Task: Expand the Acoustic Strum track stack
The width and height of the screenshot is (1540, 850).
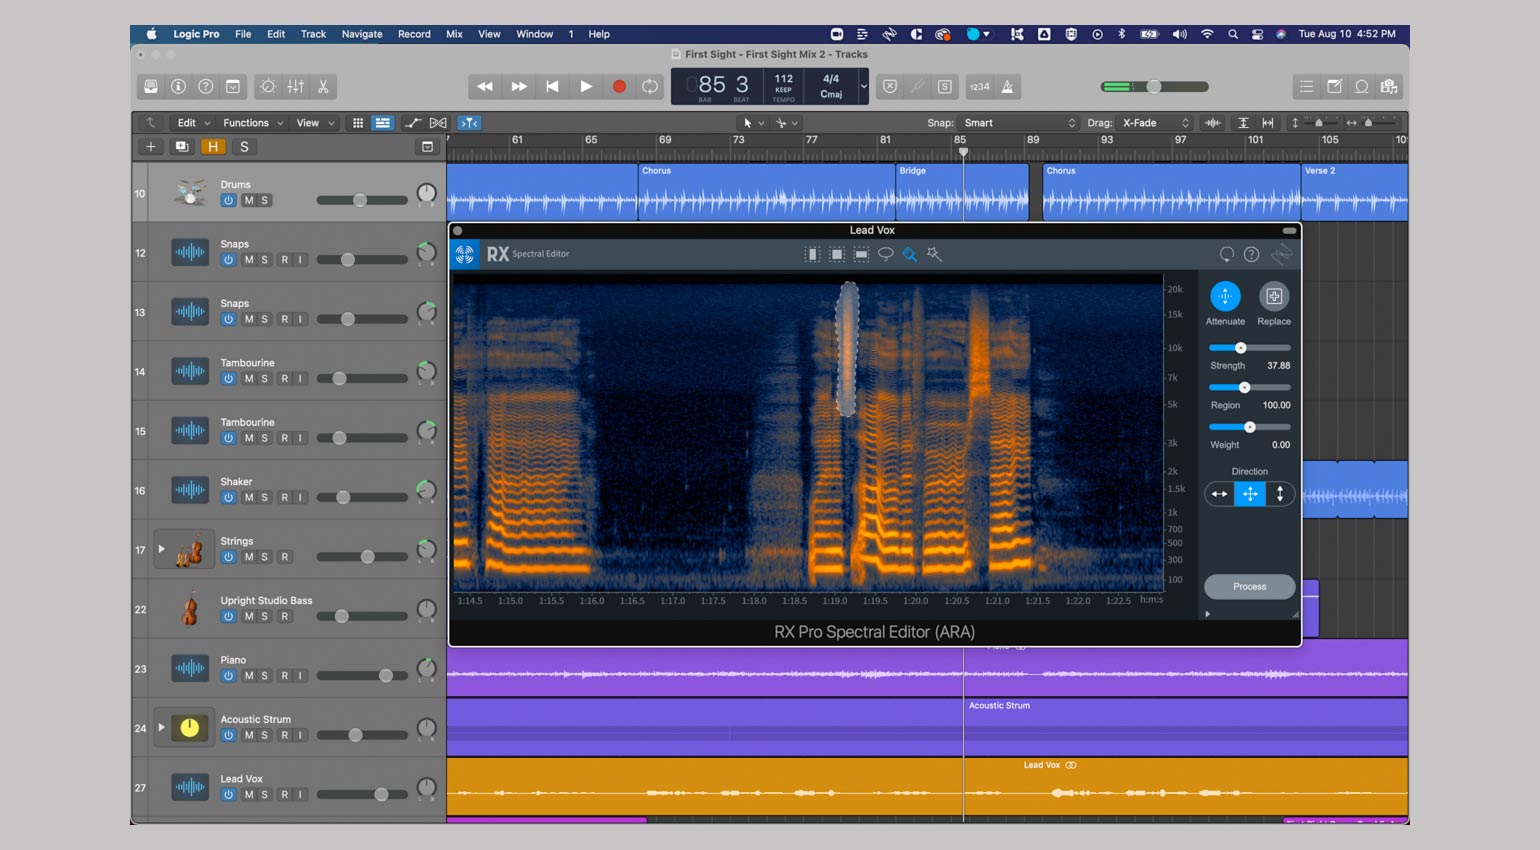Action: tap(161, 727)
